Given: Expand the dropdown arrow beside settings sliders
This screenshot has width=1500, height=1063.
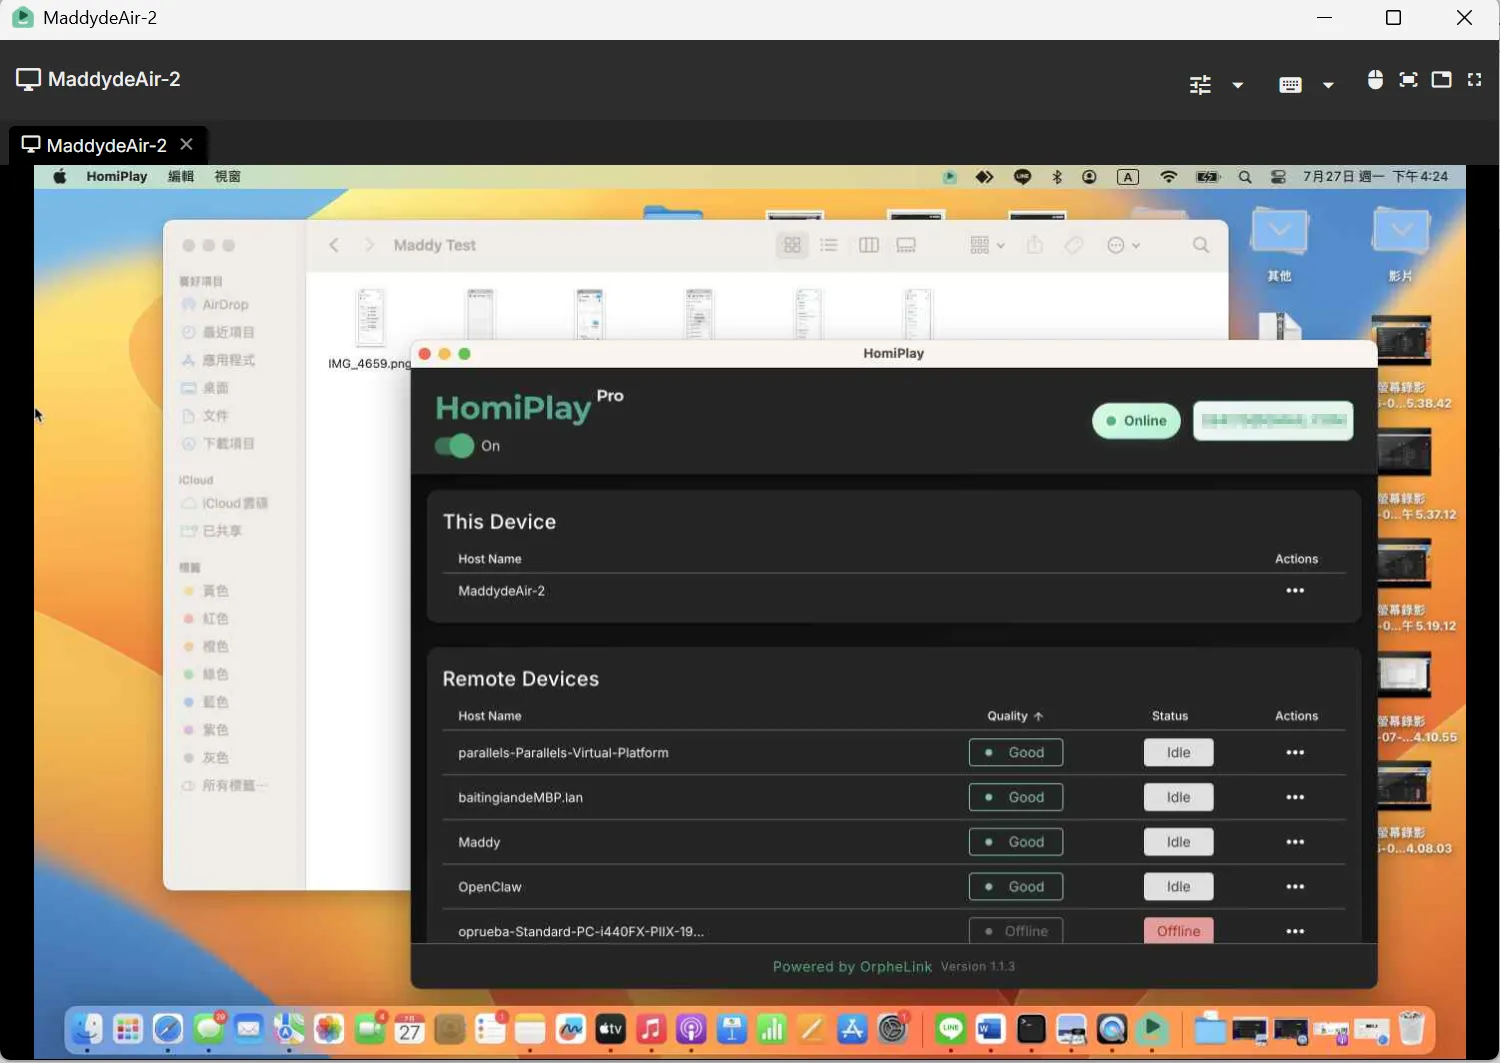Looking at the screenshot, I should (1238, 85).
